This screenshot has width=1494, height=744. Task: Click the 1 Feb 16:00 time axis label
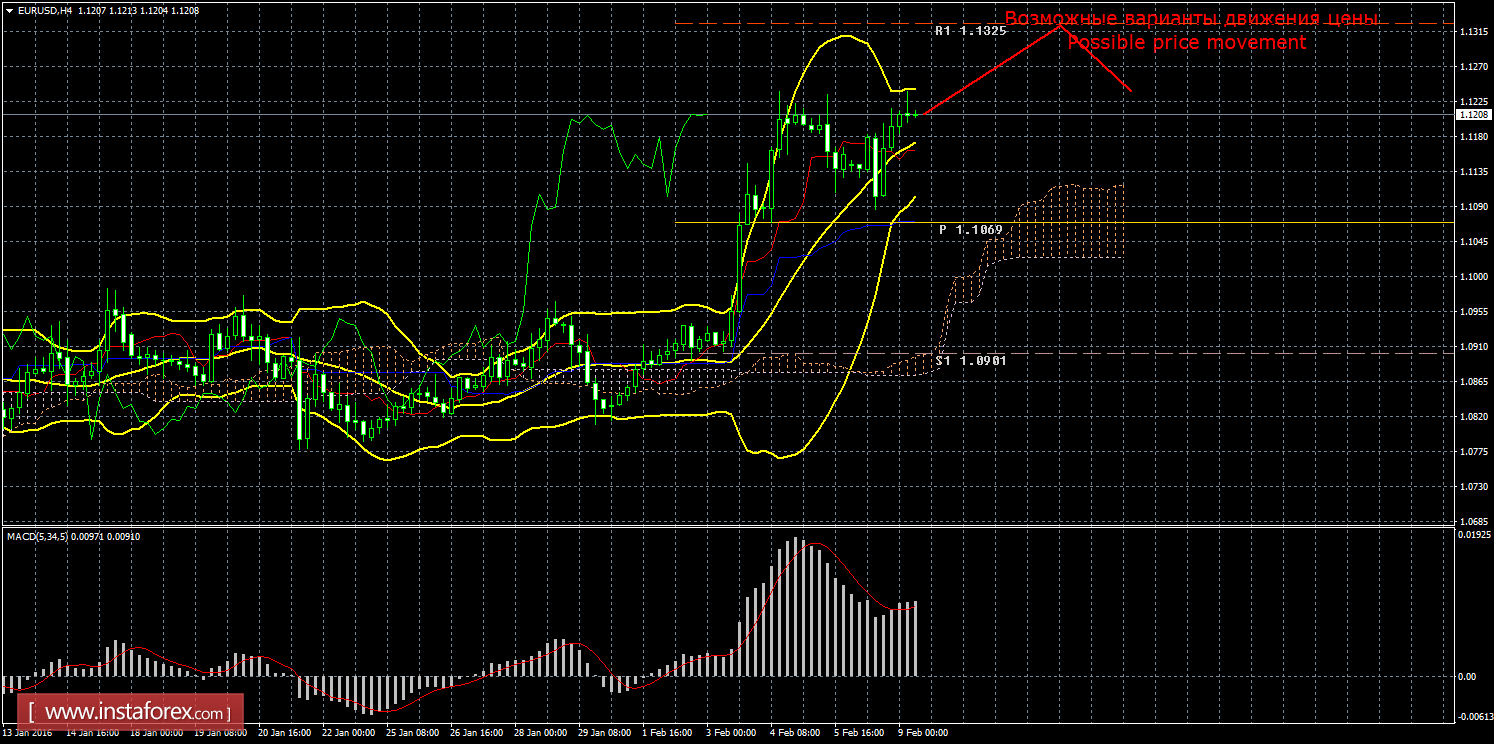[x=666, y=733]
